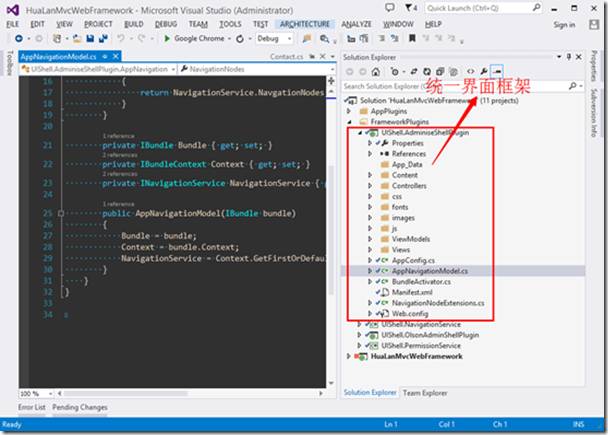Click the magnifier icon in Quick Launch box
Viewport: 608px width, 435px height.
pos(536,7)
